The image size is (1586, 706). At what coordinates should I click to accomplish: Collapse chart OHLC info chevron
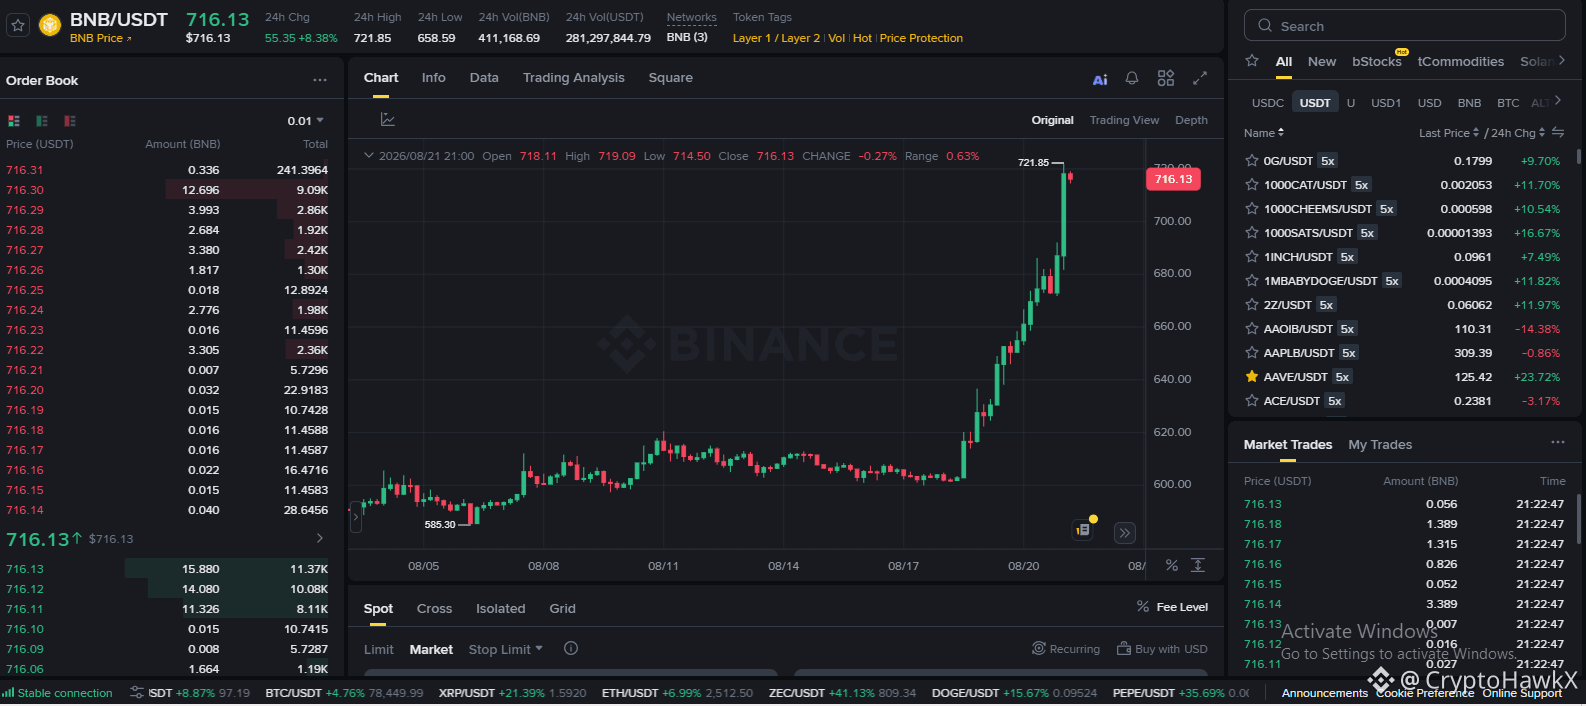click(x=369, y=156)
